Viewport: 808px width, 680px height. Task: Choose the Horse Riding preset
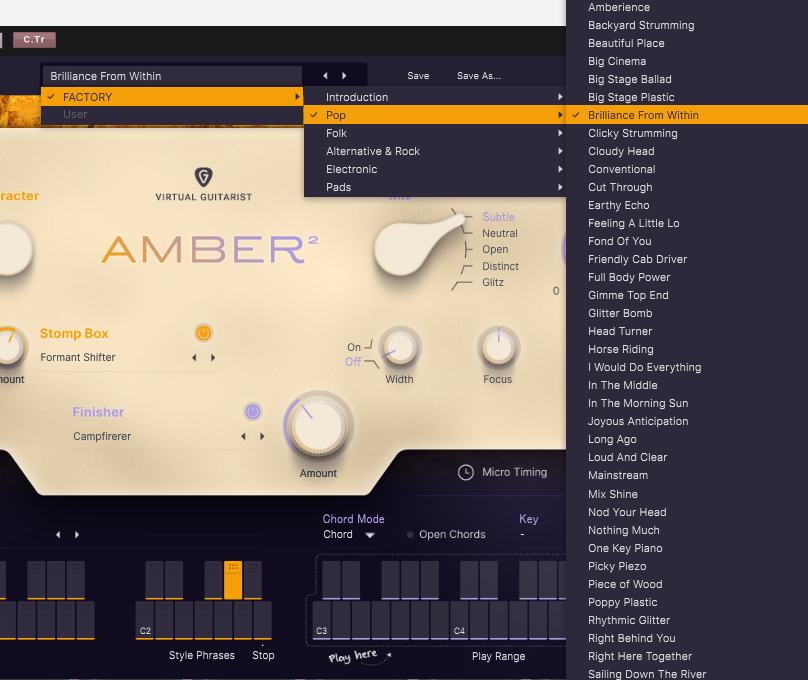(687, 349)
